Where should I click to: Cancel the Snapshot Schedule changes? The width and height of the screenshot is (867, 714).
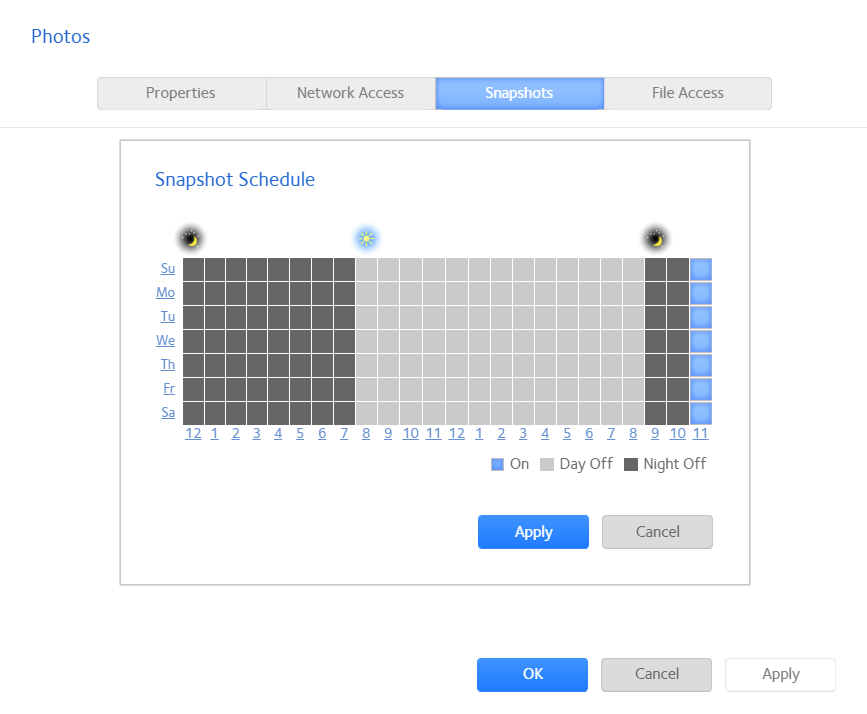[x=657, y=532]
